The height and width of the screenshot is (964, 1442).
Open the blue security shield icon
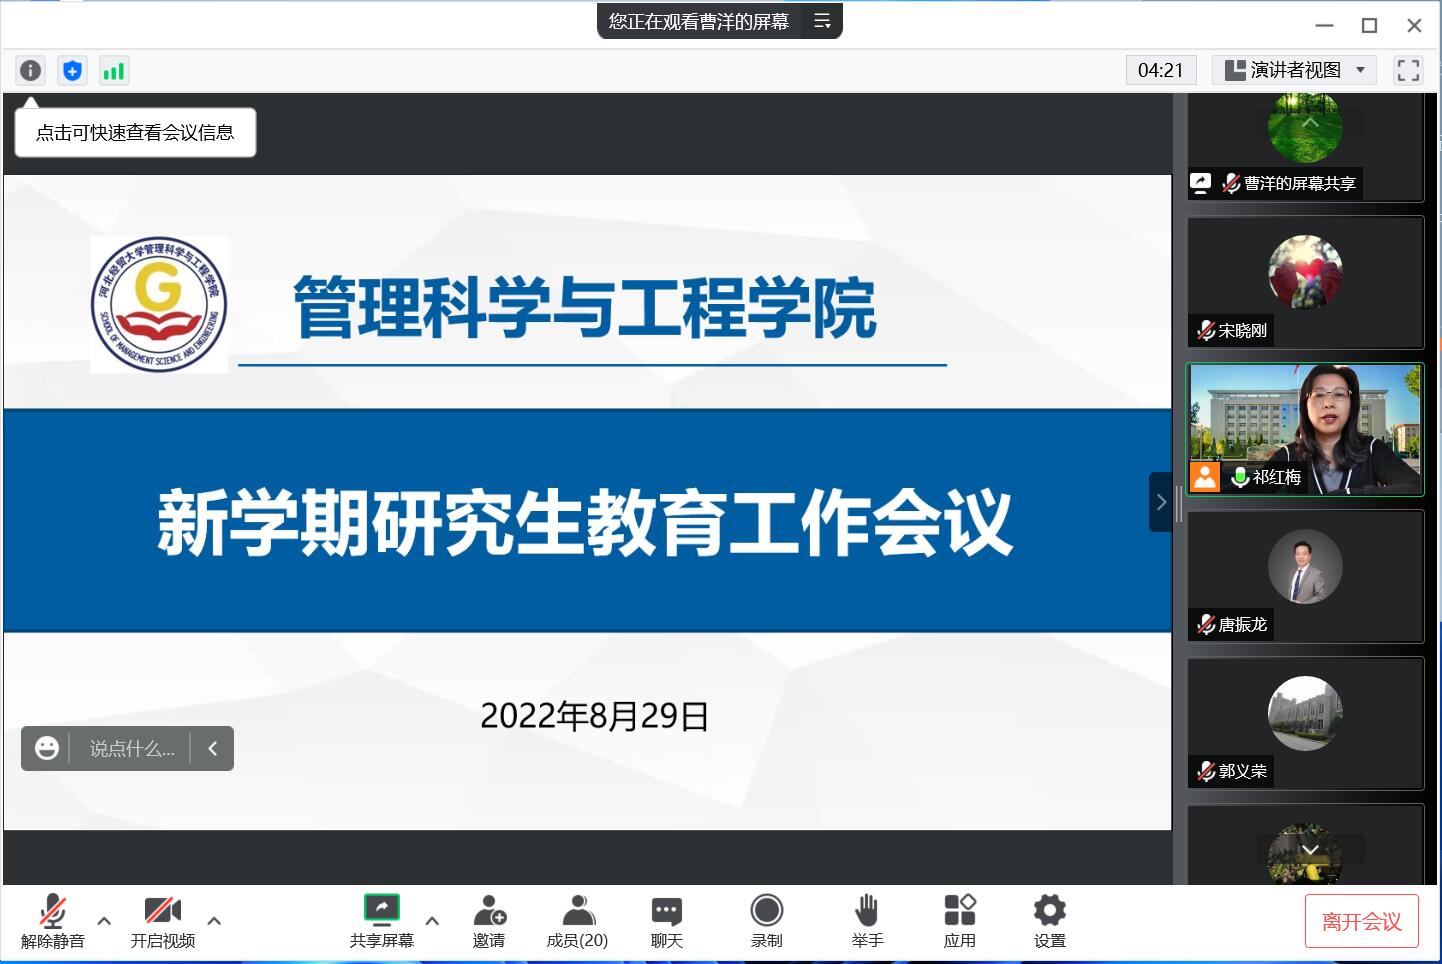pyautogui.click(x=72, y=70)
